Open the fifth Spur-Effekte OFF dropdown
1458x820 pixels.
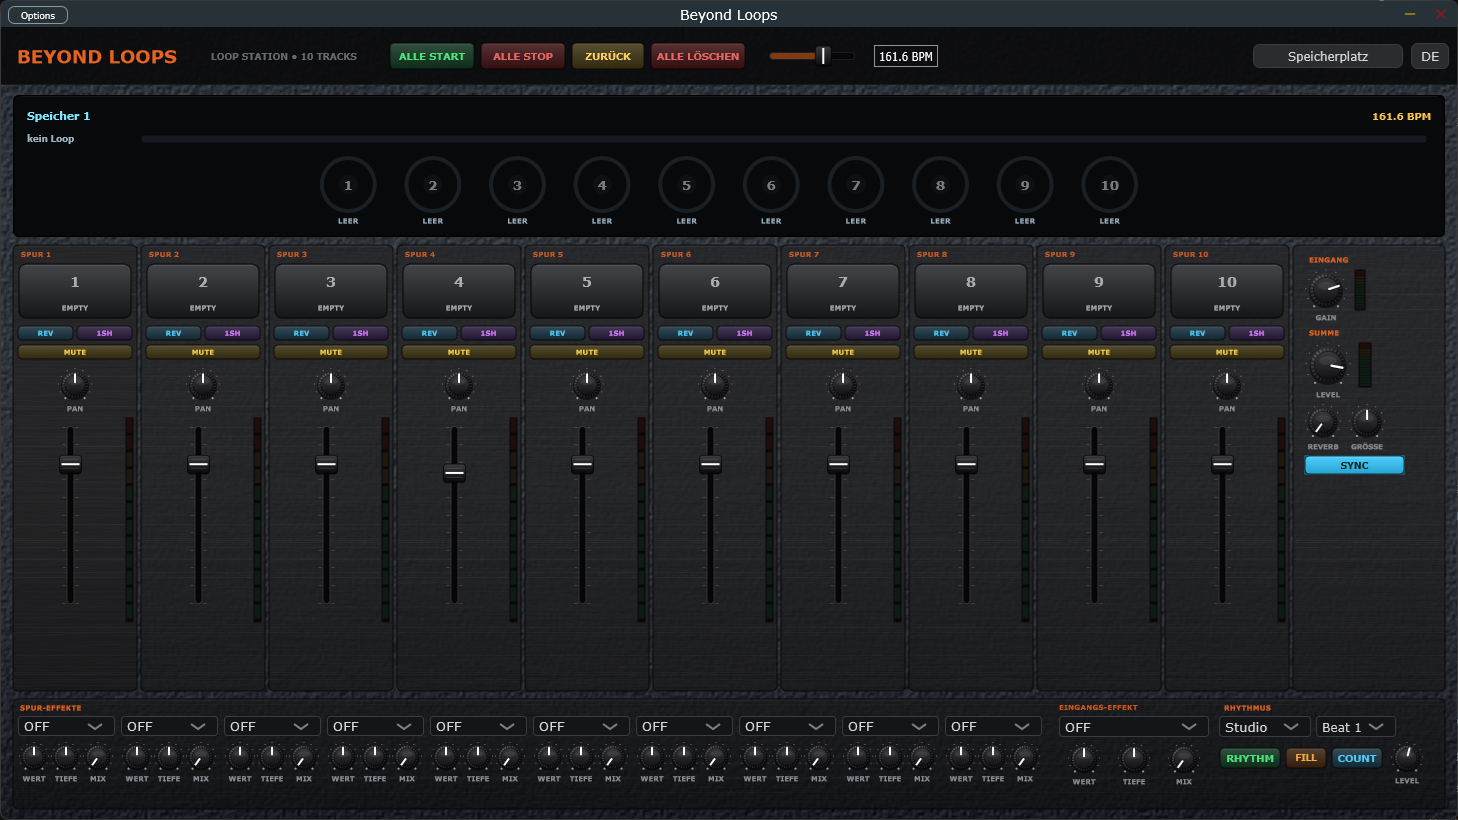pos(477,727)
